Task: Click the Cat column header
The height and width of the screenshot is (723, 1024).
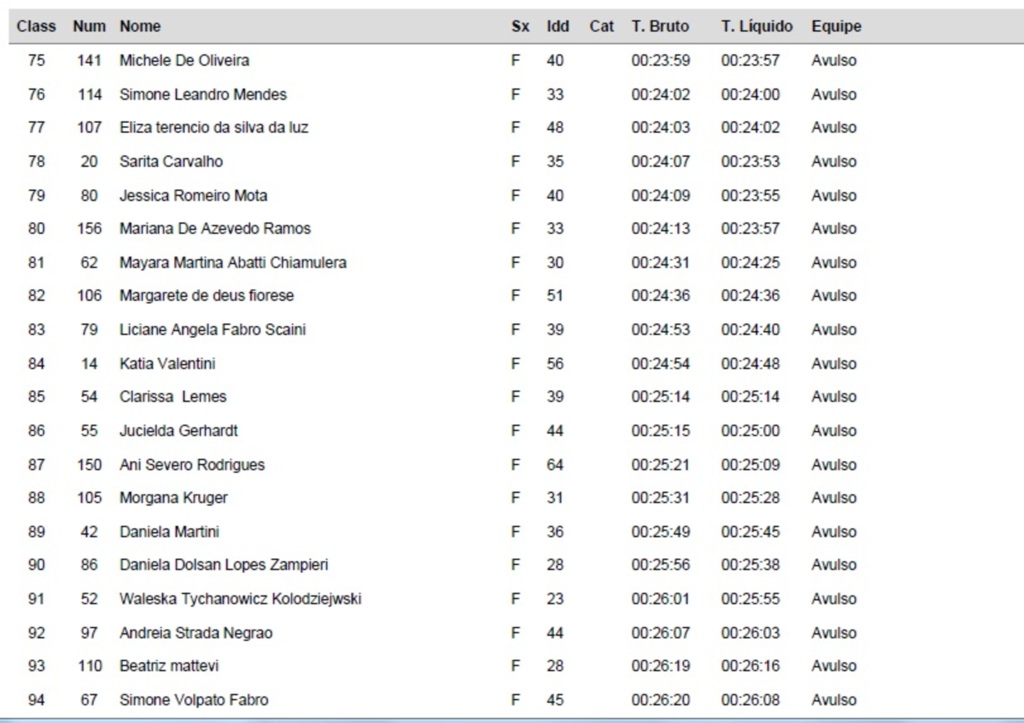Action: [602, 27]
